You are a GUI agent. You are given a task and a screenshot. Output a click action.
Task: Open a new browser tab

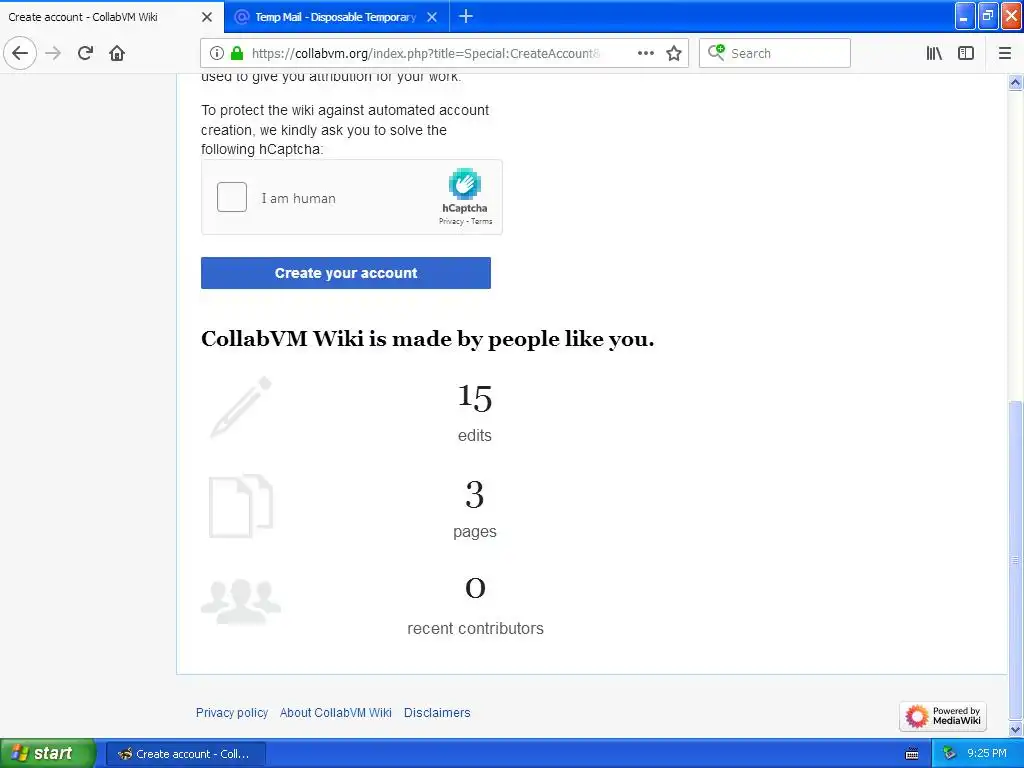tap(466, 16)
